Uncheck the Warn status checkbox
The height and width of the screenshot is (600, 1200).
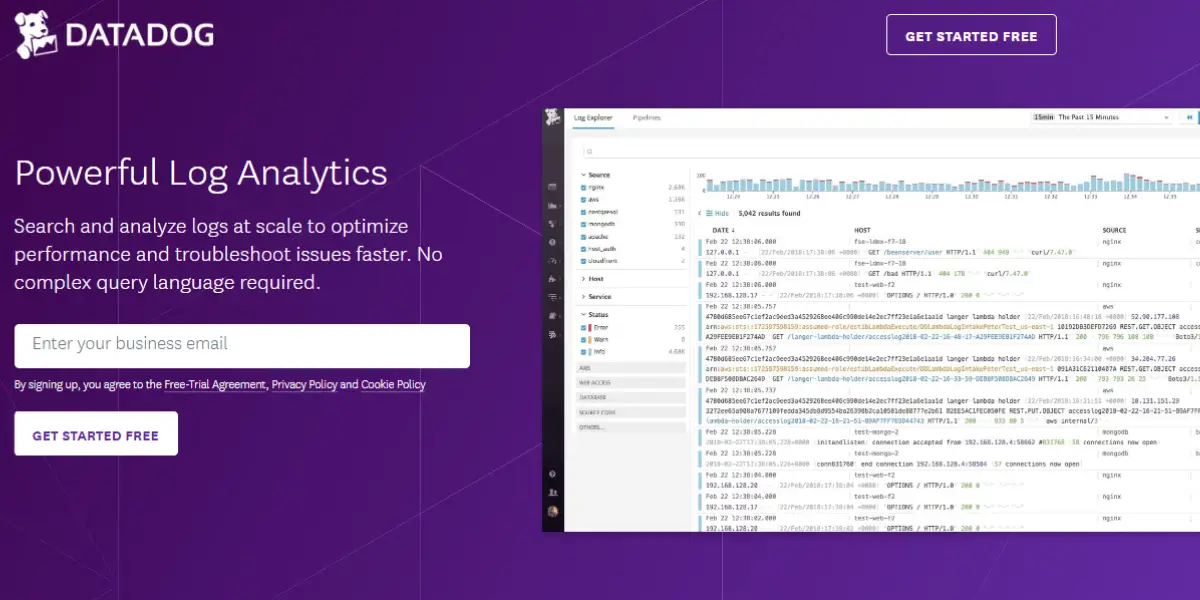pyautogui.click(x=584, y=339)
